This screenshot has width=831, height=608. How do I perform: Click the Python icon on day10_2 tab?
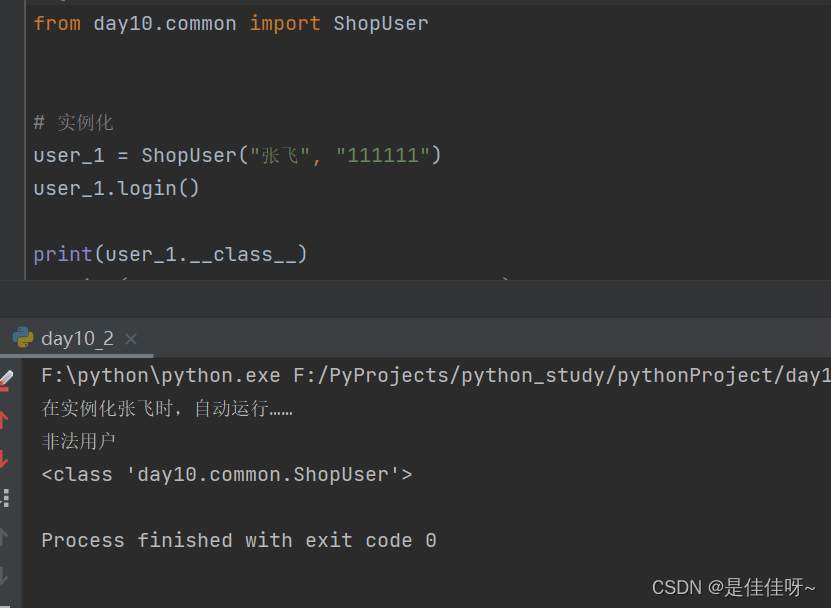click(x=23, y=338)
